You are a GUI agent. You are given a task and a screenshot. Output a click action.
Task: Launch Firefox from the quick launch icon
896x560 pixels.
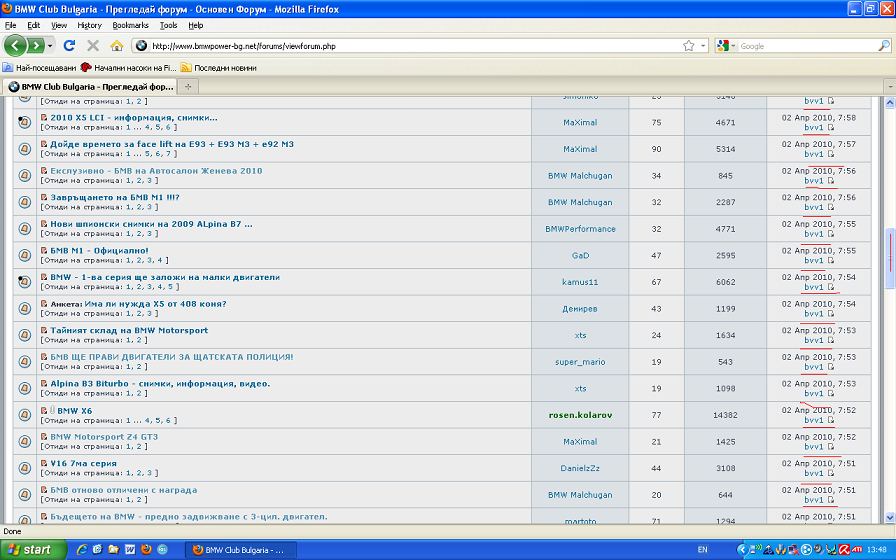(x=146, y=550)
